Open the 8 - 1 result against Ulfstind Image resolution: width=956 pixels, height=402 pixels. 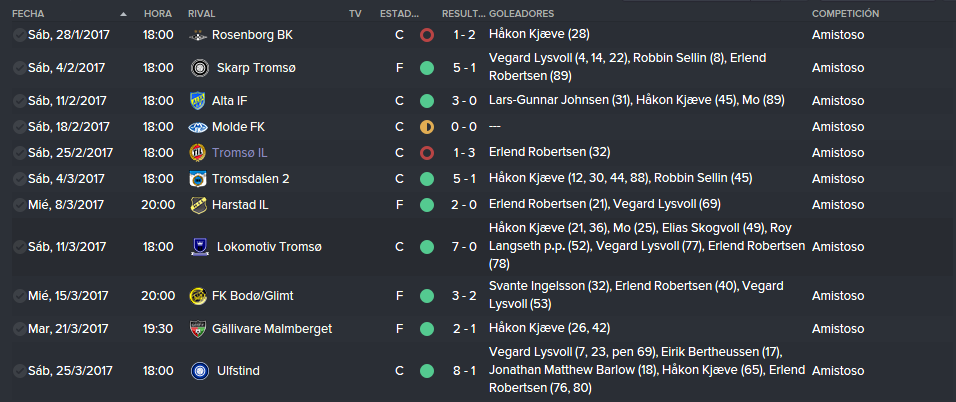[464, 370]
